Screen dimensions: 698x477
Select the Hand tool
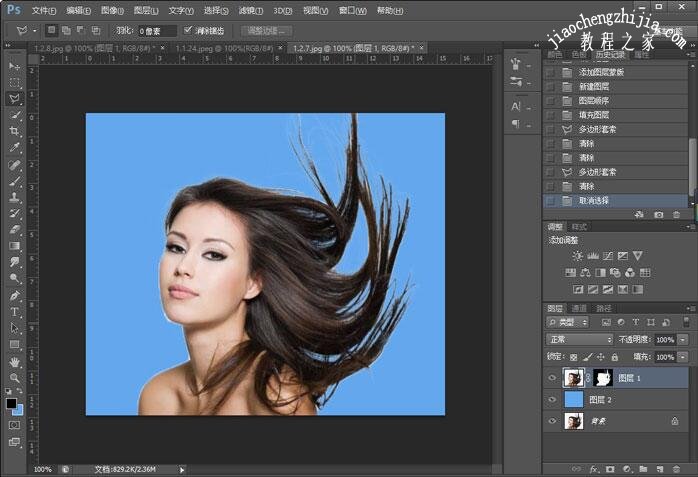tap(14, 361)
